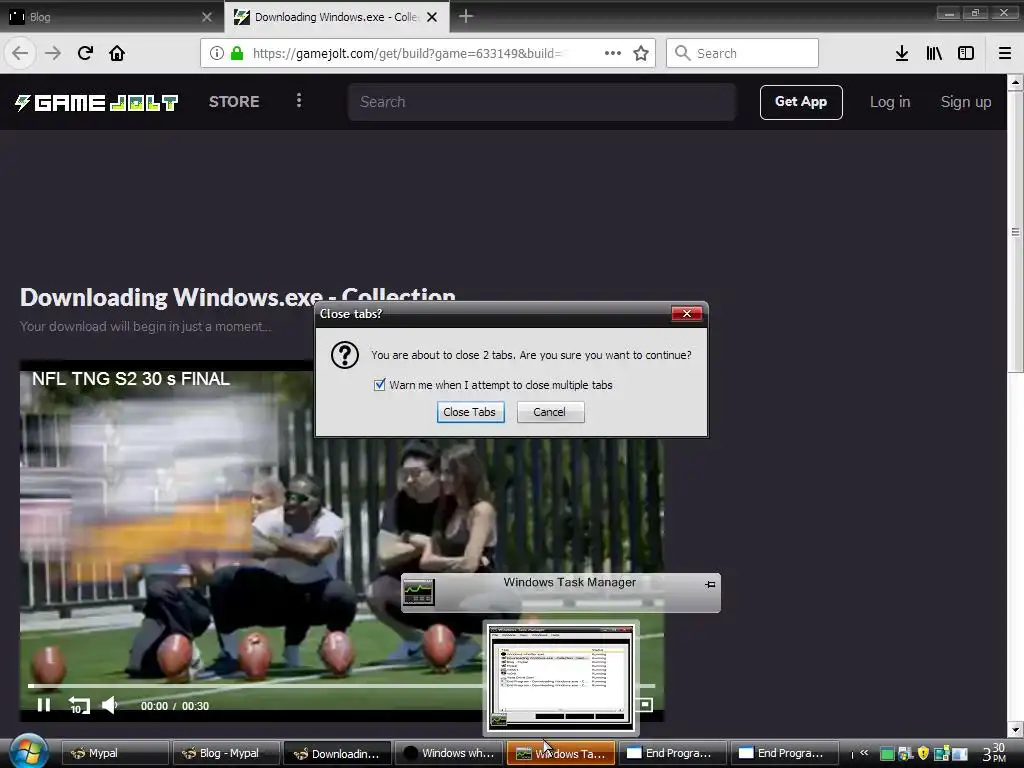1024x768 pixels.
Task: Click the vertical scrollbar thumb
Action: coord(1015,231)
